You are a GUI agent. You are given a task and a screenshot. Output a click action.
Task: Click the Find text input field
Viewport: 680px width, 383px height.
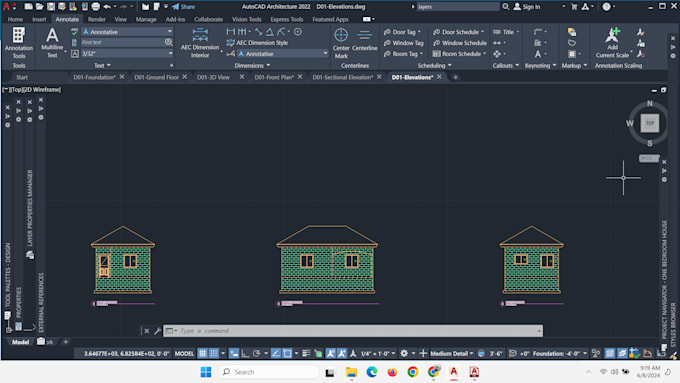pyautogui.click(x=123, y=43)
